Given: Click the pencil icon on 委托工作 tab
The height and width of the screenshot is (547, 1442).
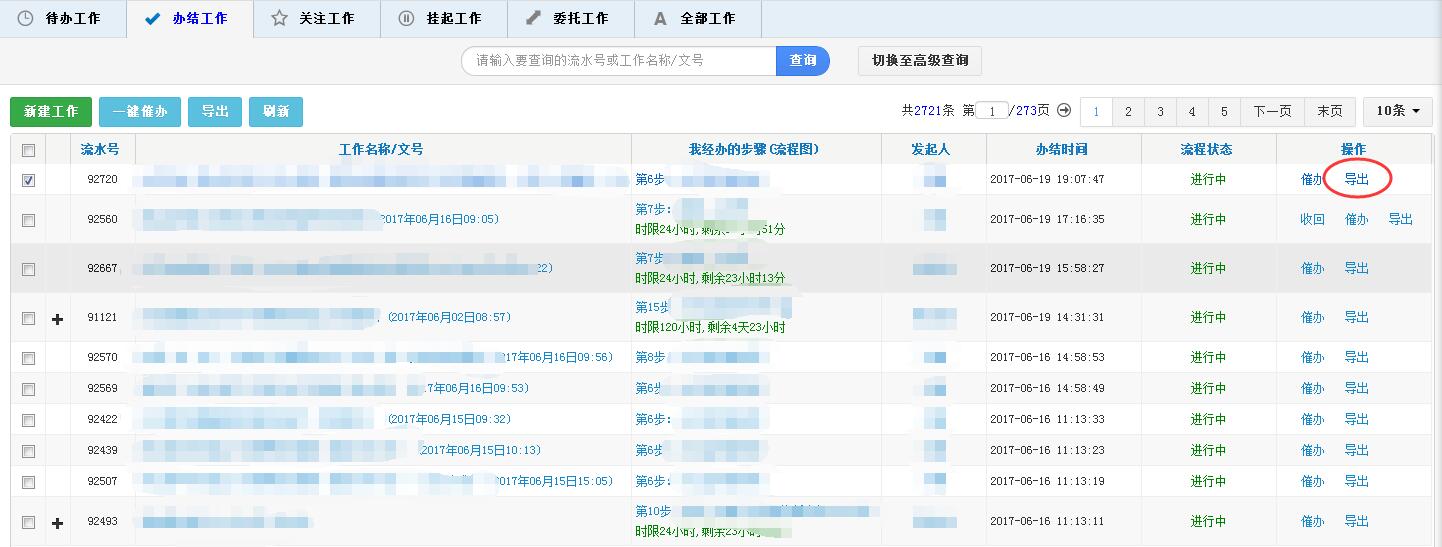Looking at the screenshot, I should 533,19.
